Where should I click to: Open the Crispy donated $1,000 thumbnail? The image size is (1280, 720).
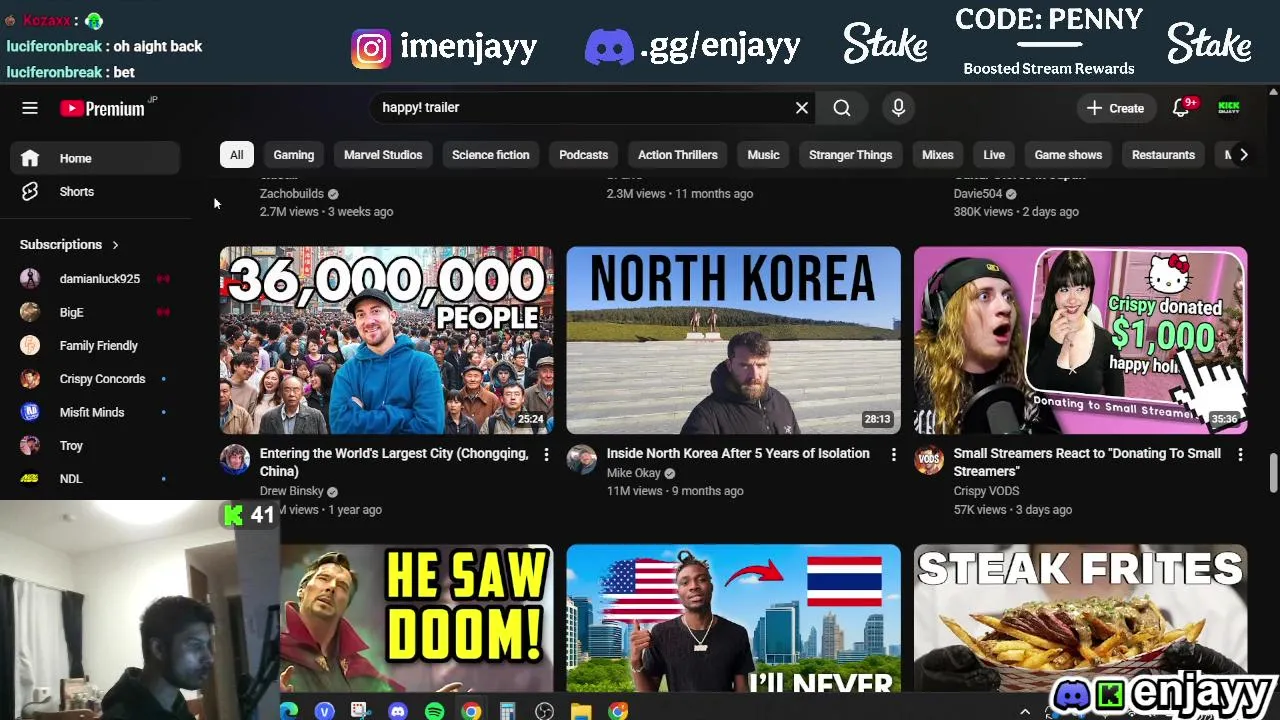coord(1080,340)
